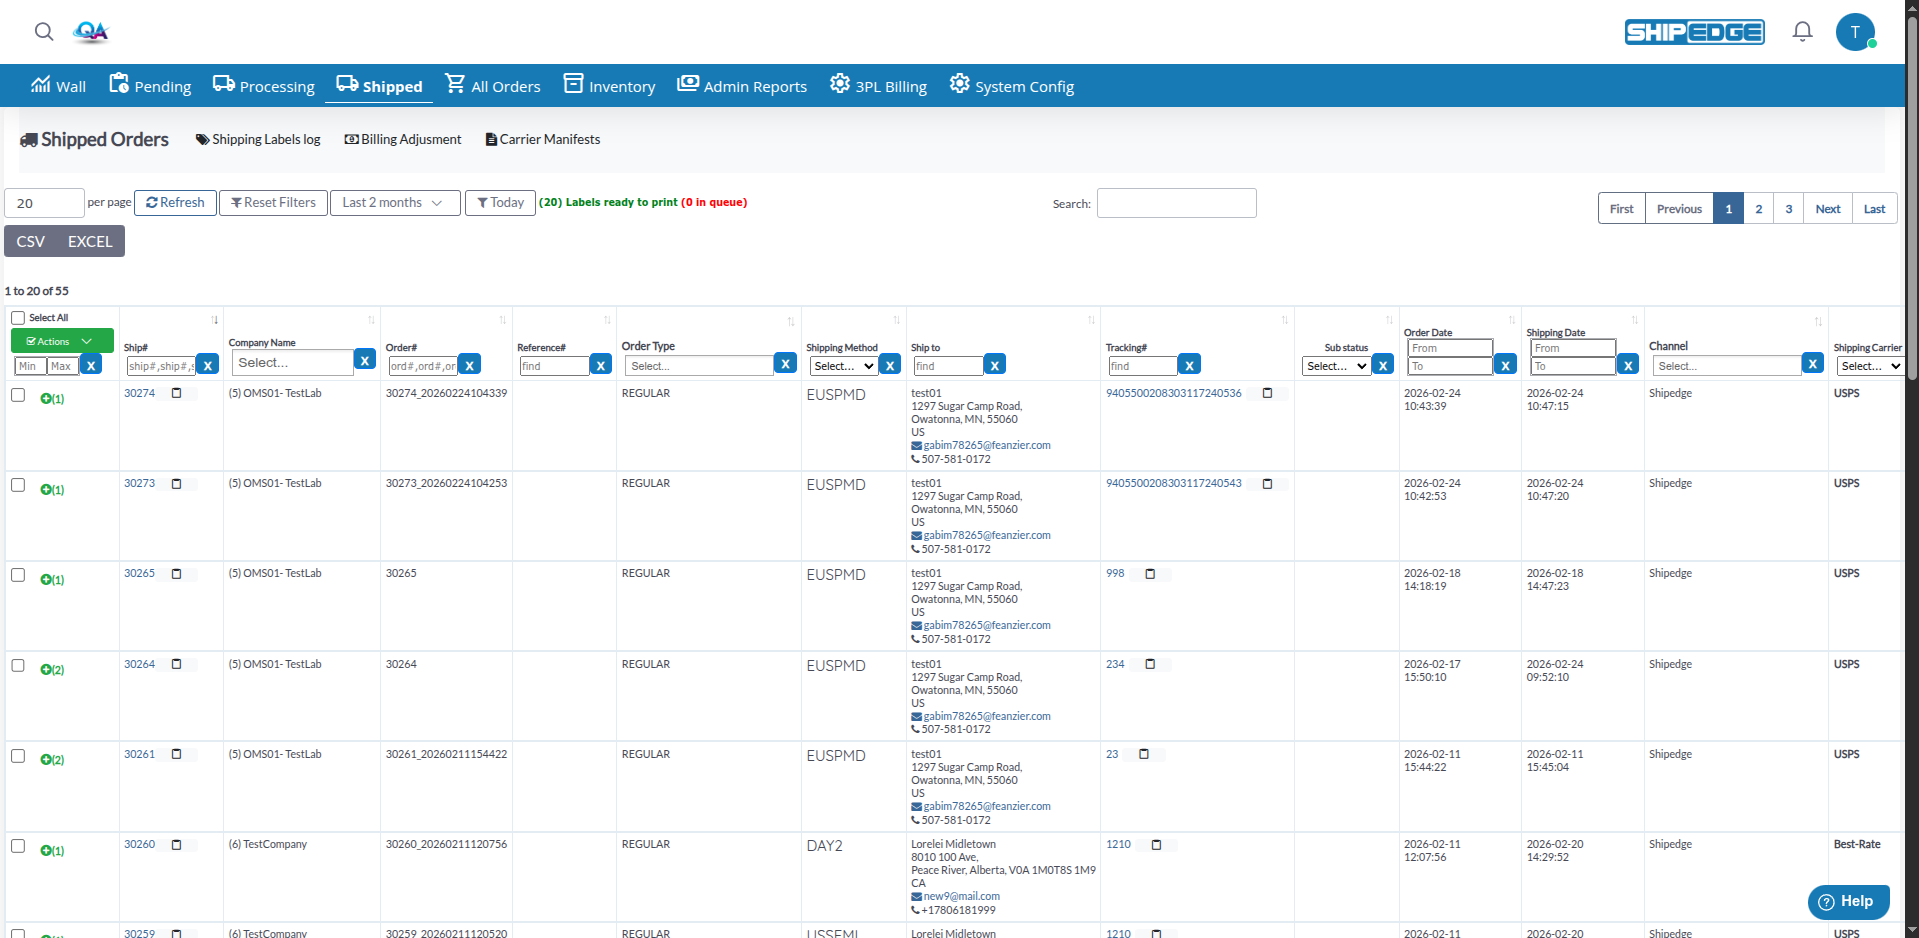This screenshot has height=938, width=1919.
Task: Open Shipping Labels log link
Action: (x=258, y=140)
